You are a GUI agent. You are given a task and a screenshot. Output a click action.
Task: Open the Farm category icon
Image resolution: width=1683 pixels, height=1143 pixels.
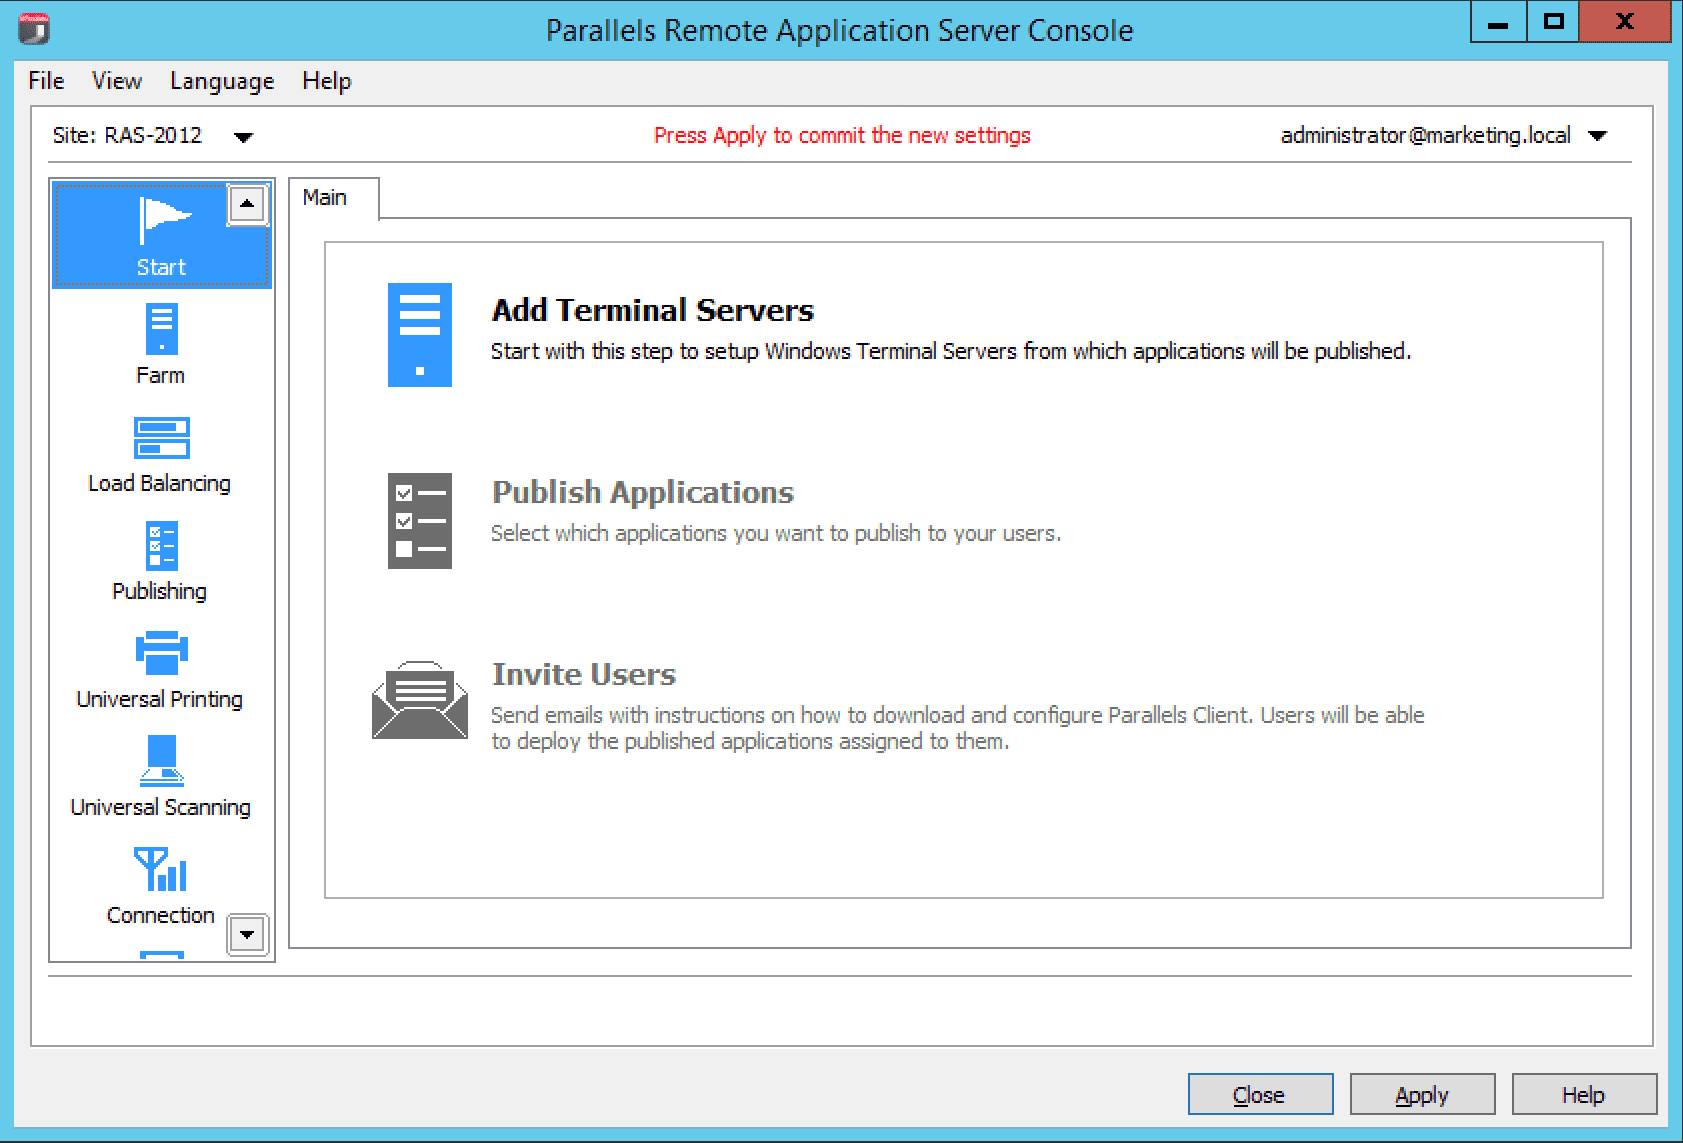tap(161, 330)
